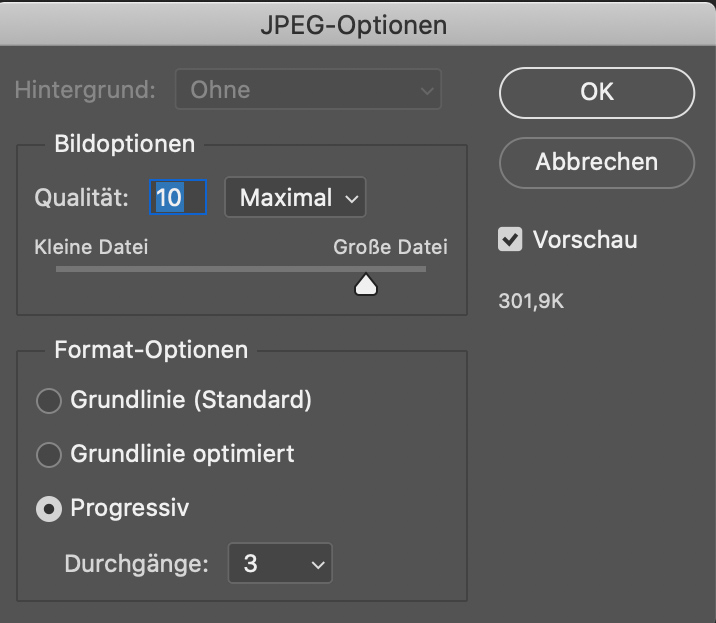Select the Progressiv format radio button
This screenshot has height=623, width=716.
(x=48, y=509)
